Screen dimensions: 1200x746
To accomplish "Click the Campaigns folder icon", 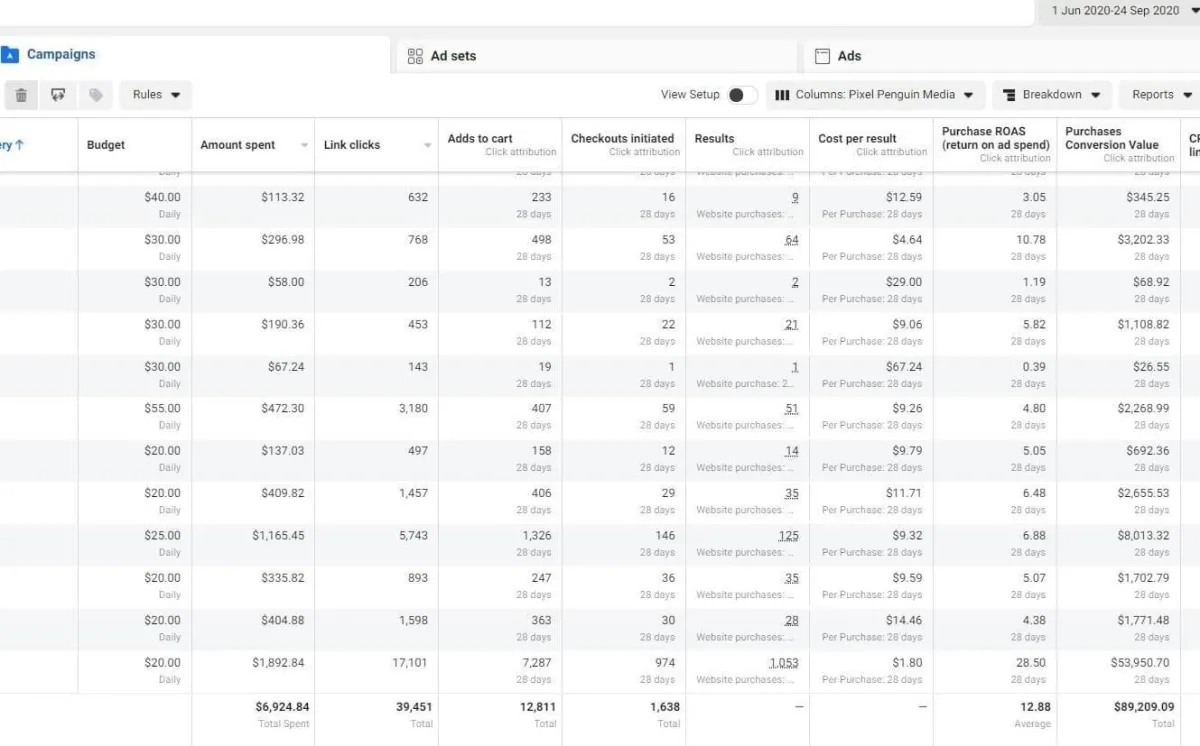I will (10, 55).
